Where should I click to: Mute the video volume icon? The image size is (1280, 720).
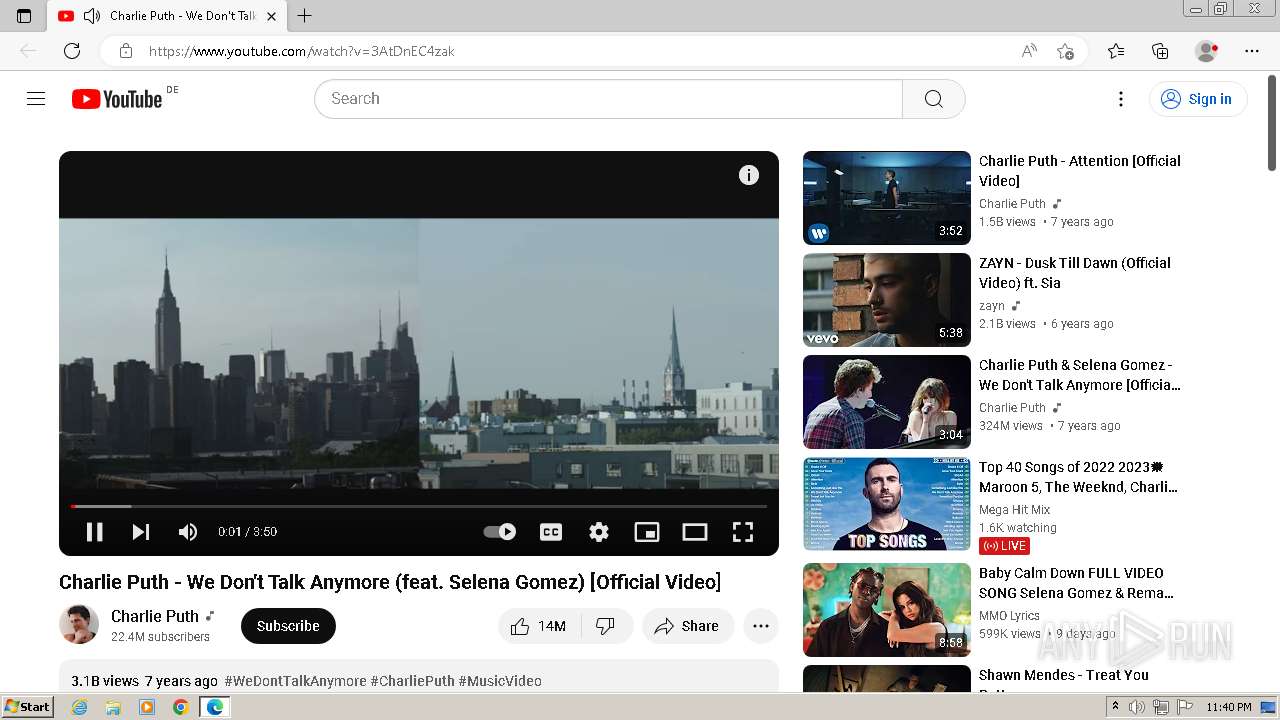187,532
